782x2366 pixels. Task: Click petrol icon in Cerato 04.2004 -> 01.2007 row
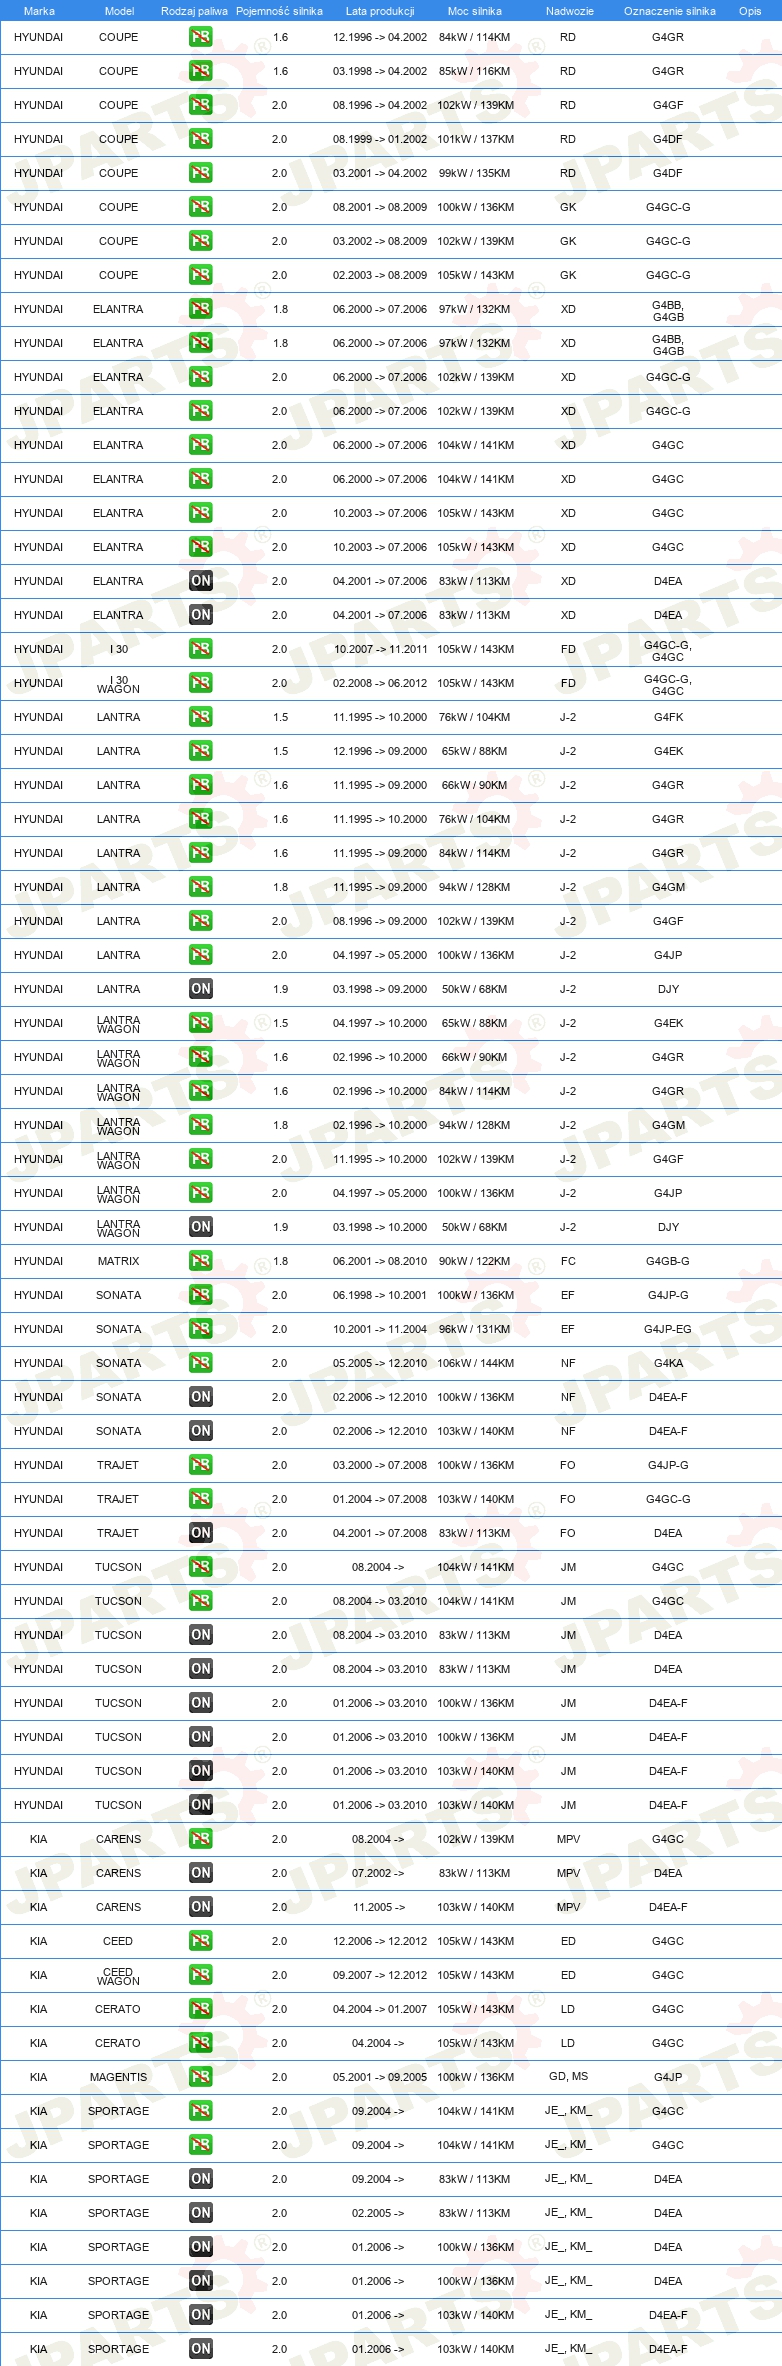201,2009
